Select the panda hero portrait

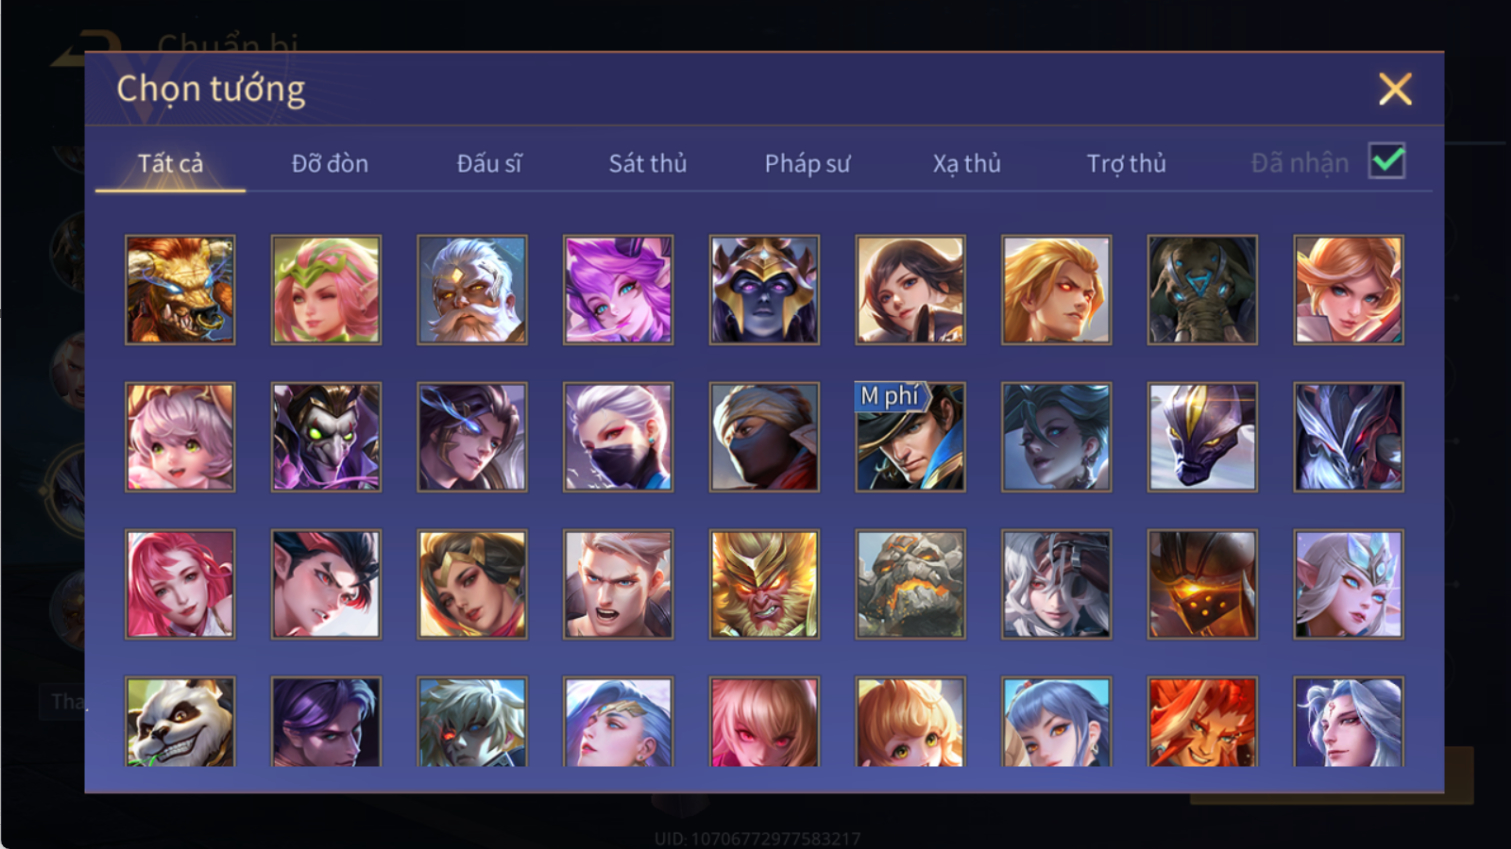point(180,722)
